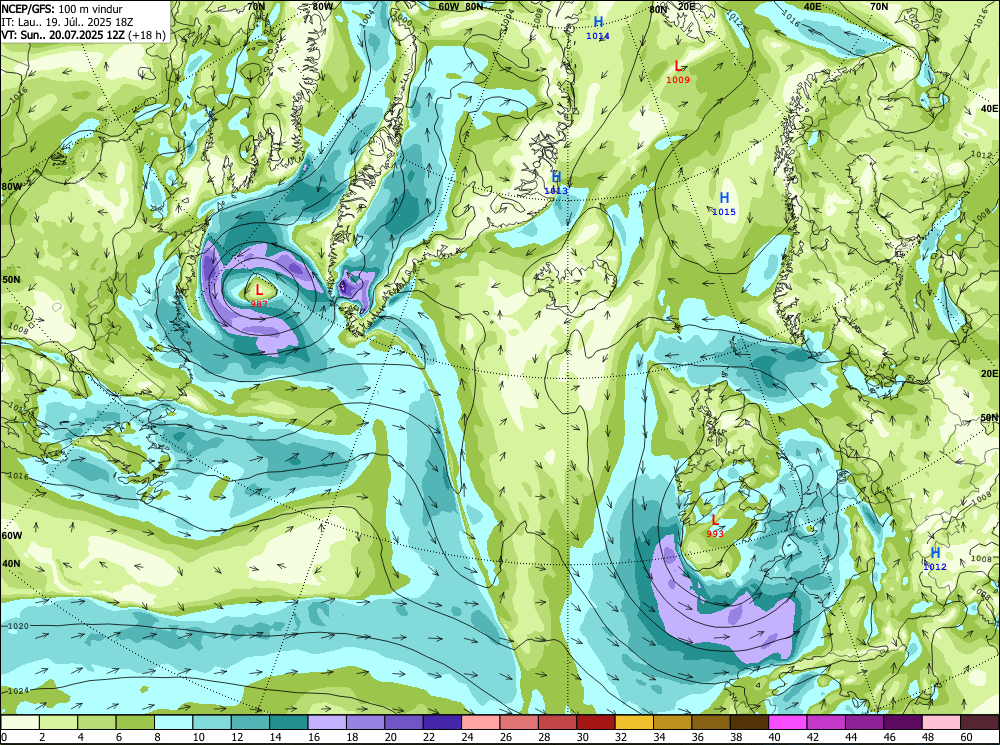The image size is (1000, 745).
Task: Click the 0 tick label on the wind scale
Action: [4, 737]
